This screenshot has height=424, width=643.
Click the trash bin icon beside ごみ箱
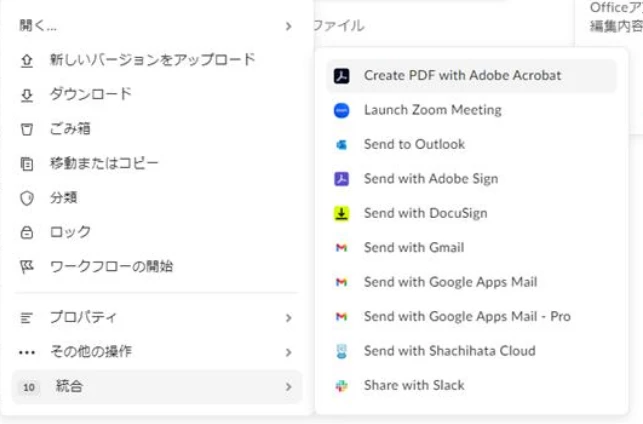point(27,129)
